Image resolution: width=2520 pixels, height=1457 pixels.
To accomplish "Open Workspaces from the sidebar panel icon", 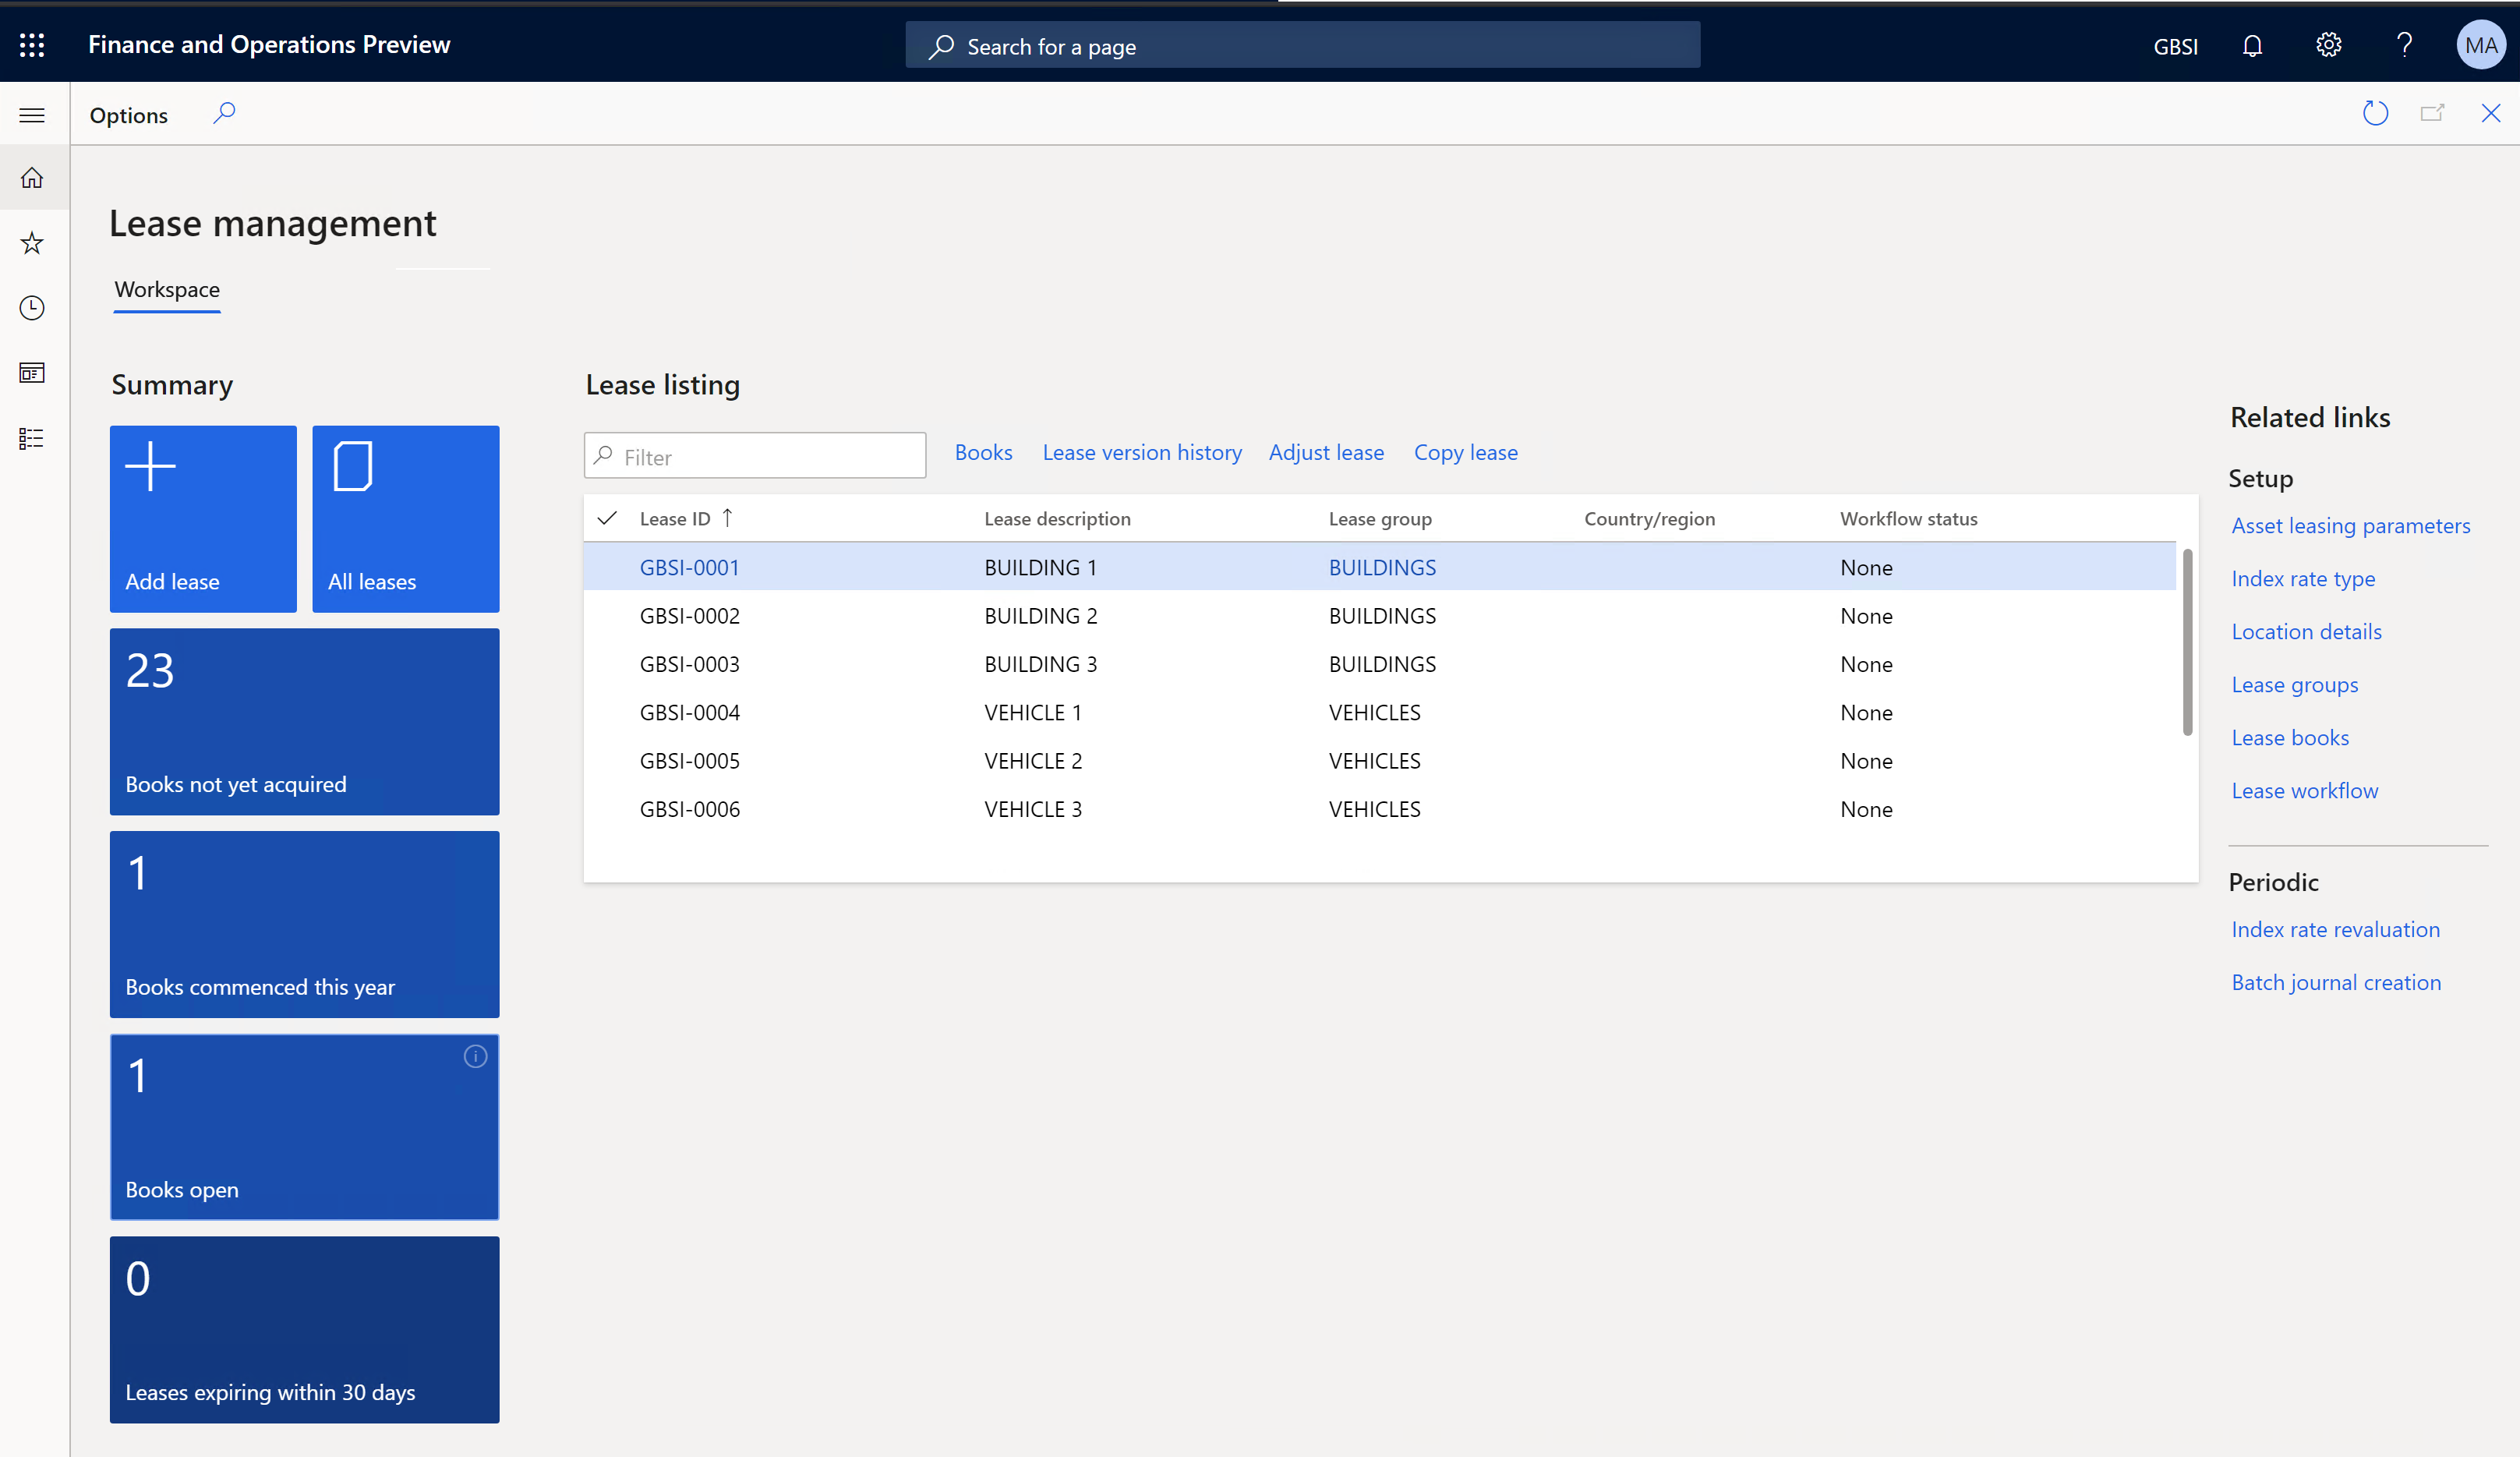I will [31, 372].
